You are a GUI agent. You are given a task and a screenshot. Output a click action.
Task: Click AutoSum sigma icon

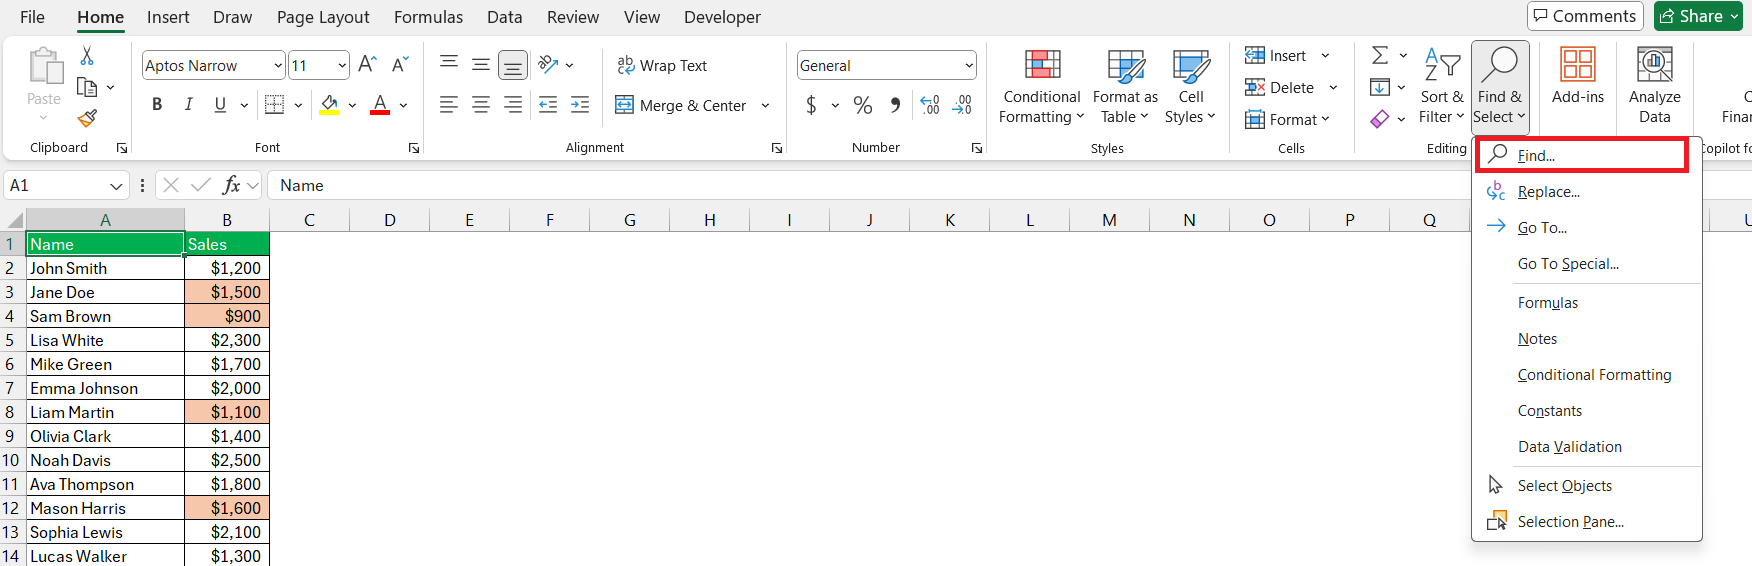pyautogui.click(x=1380, y=55)
